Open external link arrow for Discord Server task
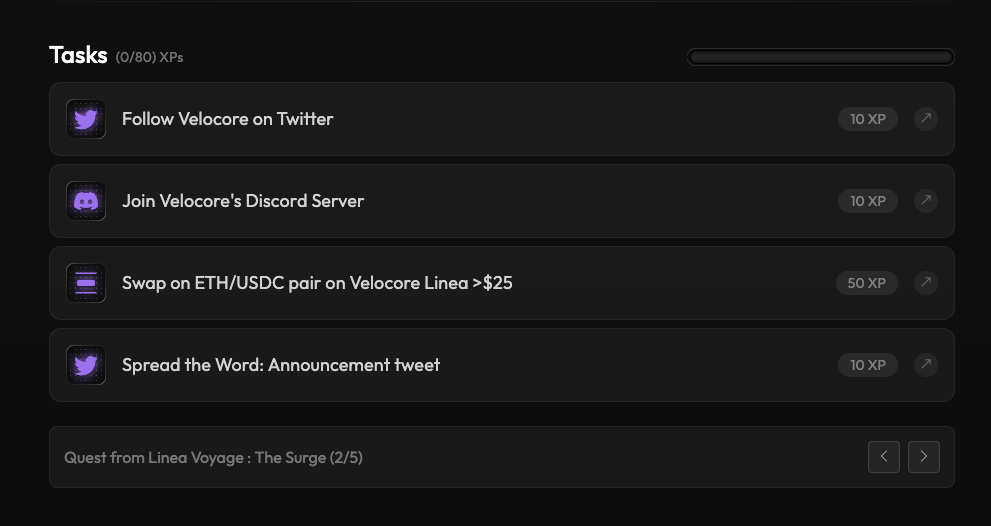The height and width of the screenshot is (526, 991). point(926,201)
